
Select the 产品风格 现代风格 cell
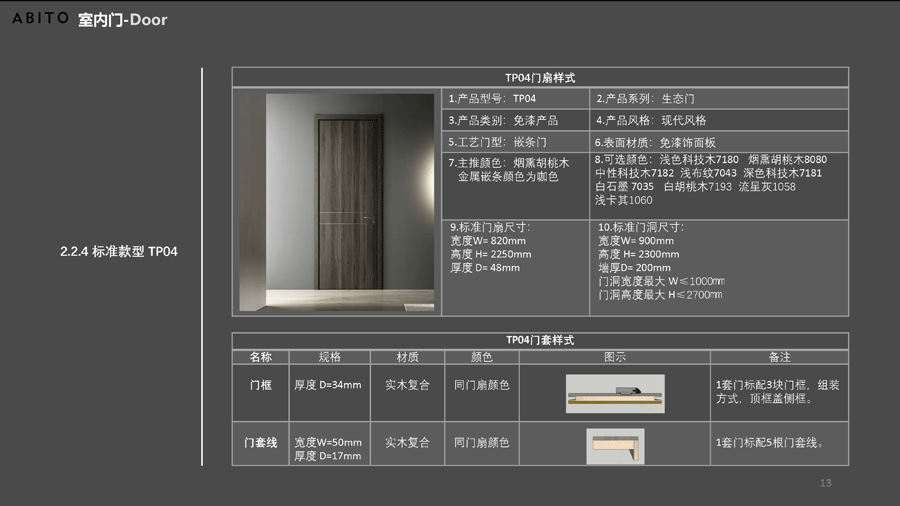click(718, 120)
